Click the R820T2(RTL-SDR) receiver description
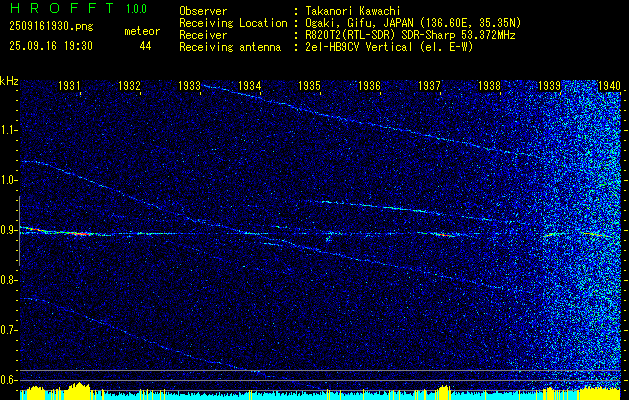The height and width of the screenshot is (400, 629). point(410,35)
